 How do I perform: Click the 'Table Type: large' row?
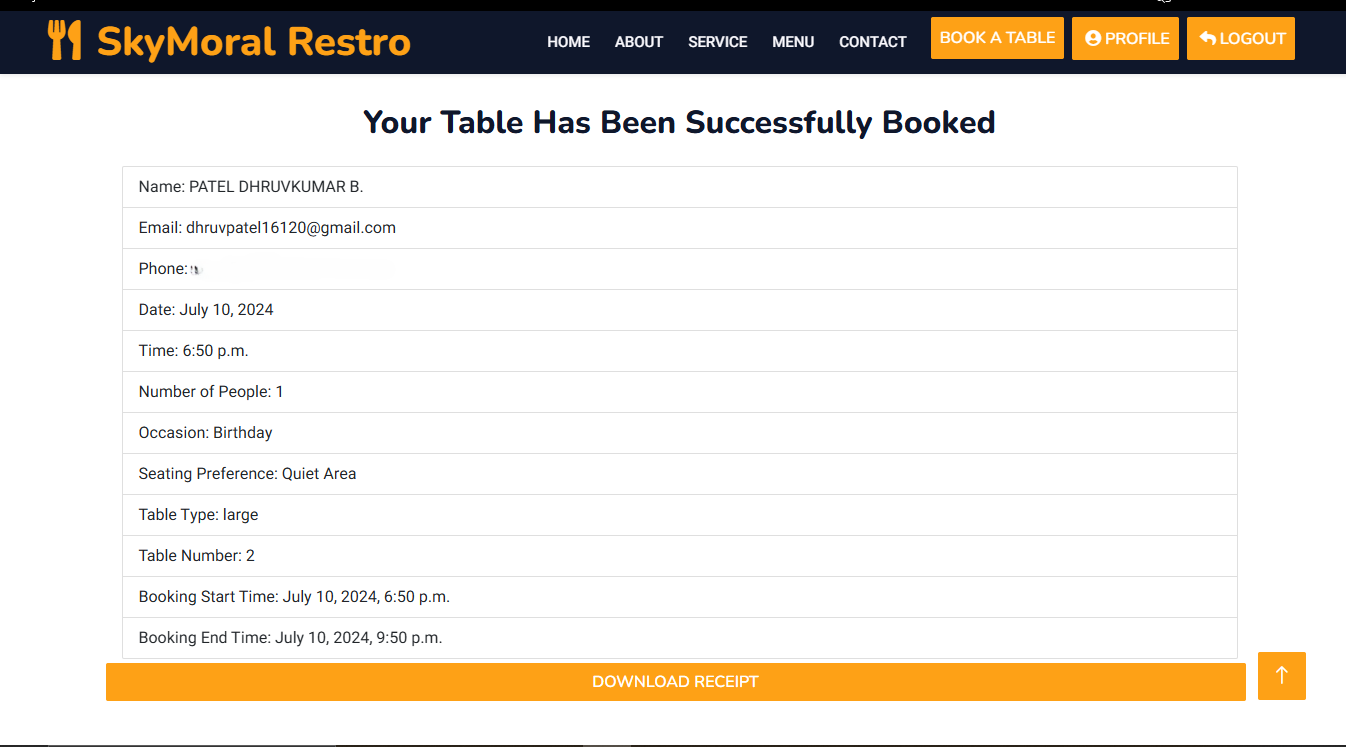680,515
